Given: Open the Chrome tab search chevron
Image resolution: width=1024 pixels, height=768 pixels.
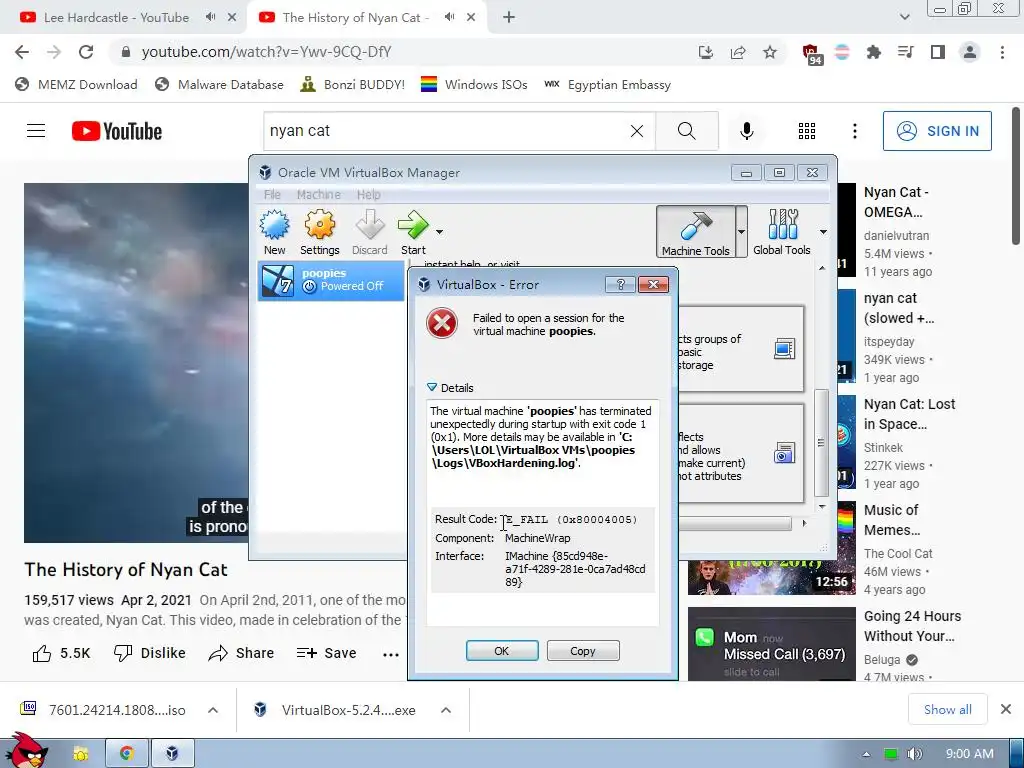Looking at the screenshot, I should coord(904,18).
